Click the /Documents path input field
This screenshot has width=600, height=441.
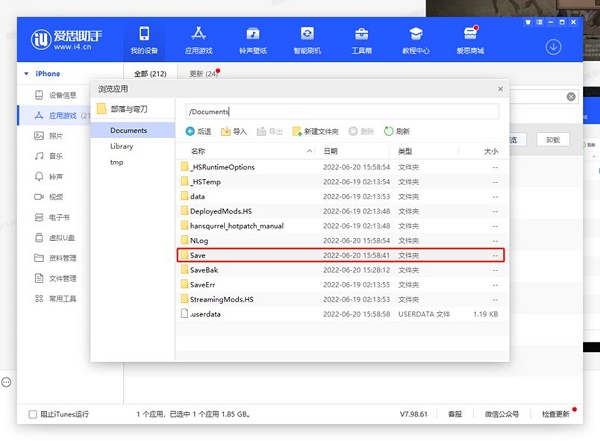click(x=342, y=112)
